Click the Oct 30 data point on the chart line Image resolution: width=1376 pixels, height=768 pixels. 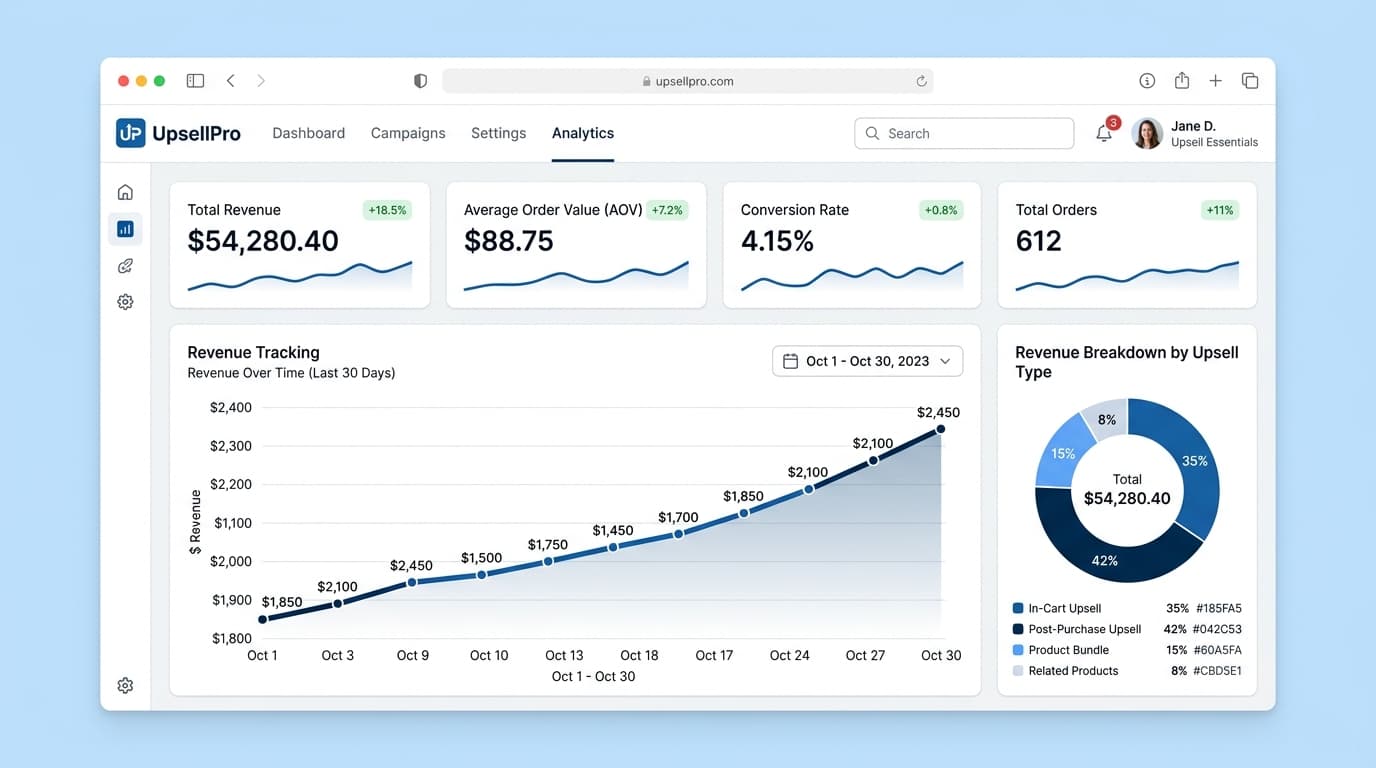pos(941,430)
